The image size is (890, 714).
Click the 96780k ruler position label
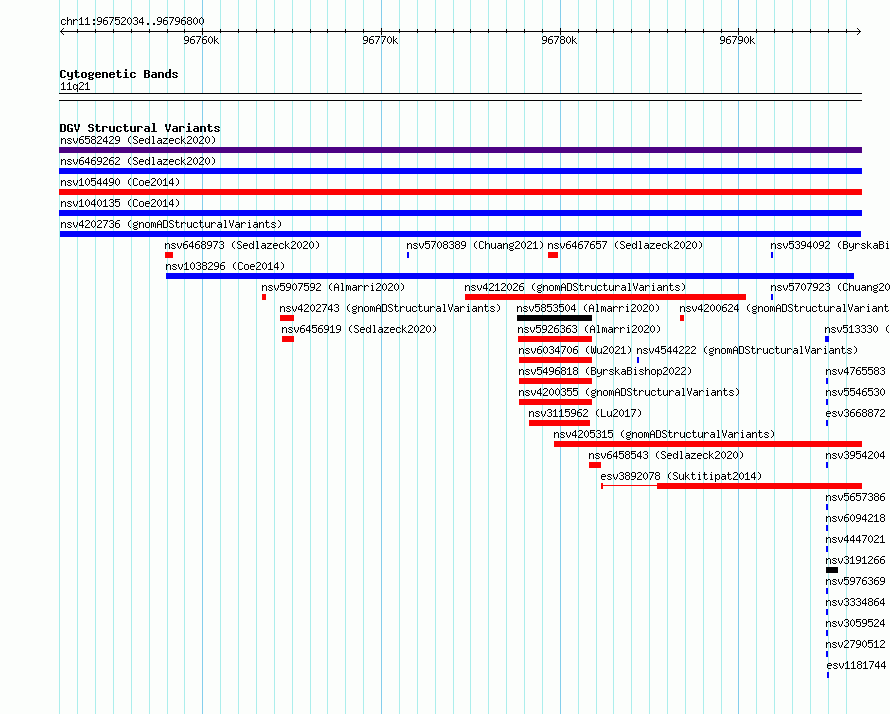(559, 40)
